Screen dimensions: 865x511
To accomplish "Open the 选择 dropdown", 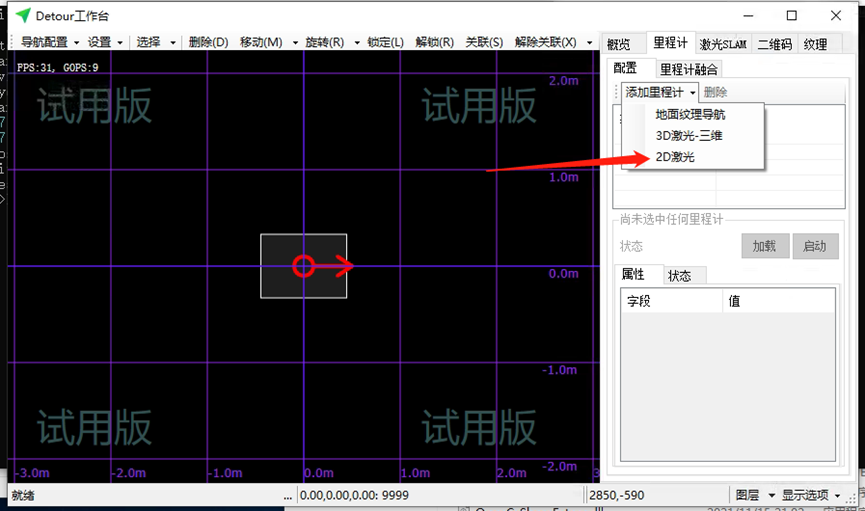I will 155,42.
